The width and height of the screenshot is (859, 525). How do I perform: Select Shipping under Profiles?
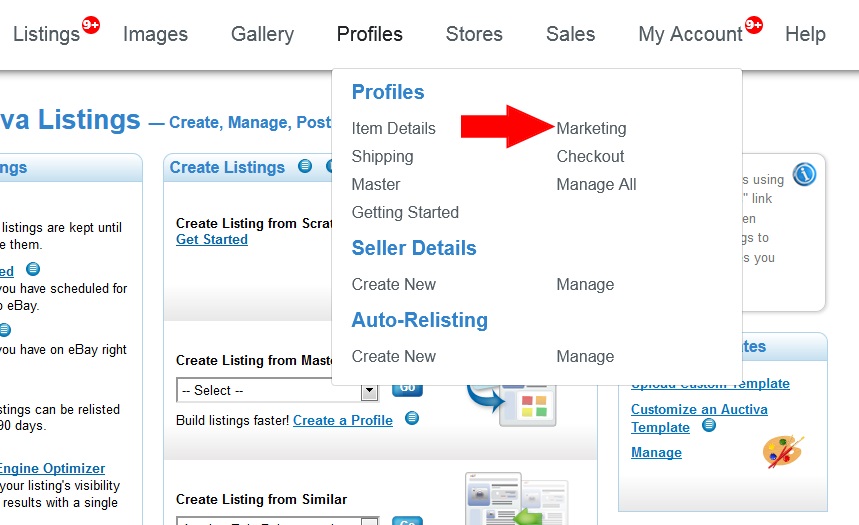(382, 157)
